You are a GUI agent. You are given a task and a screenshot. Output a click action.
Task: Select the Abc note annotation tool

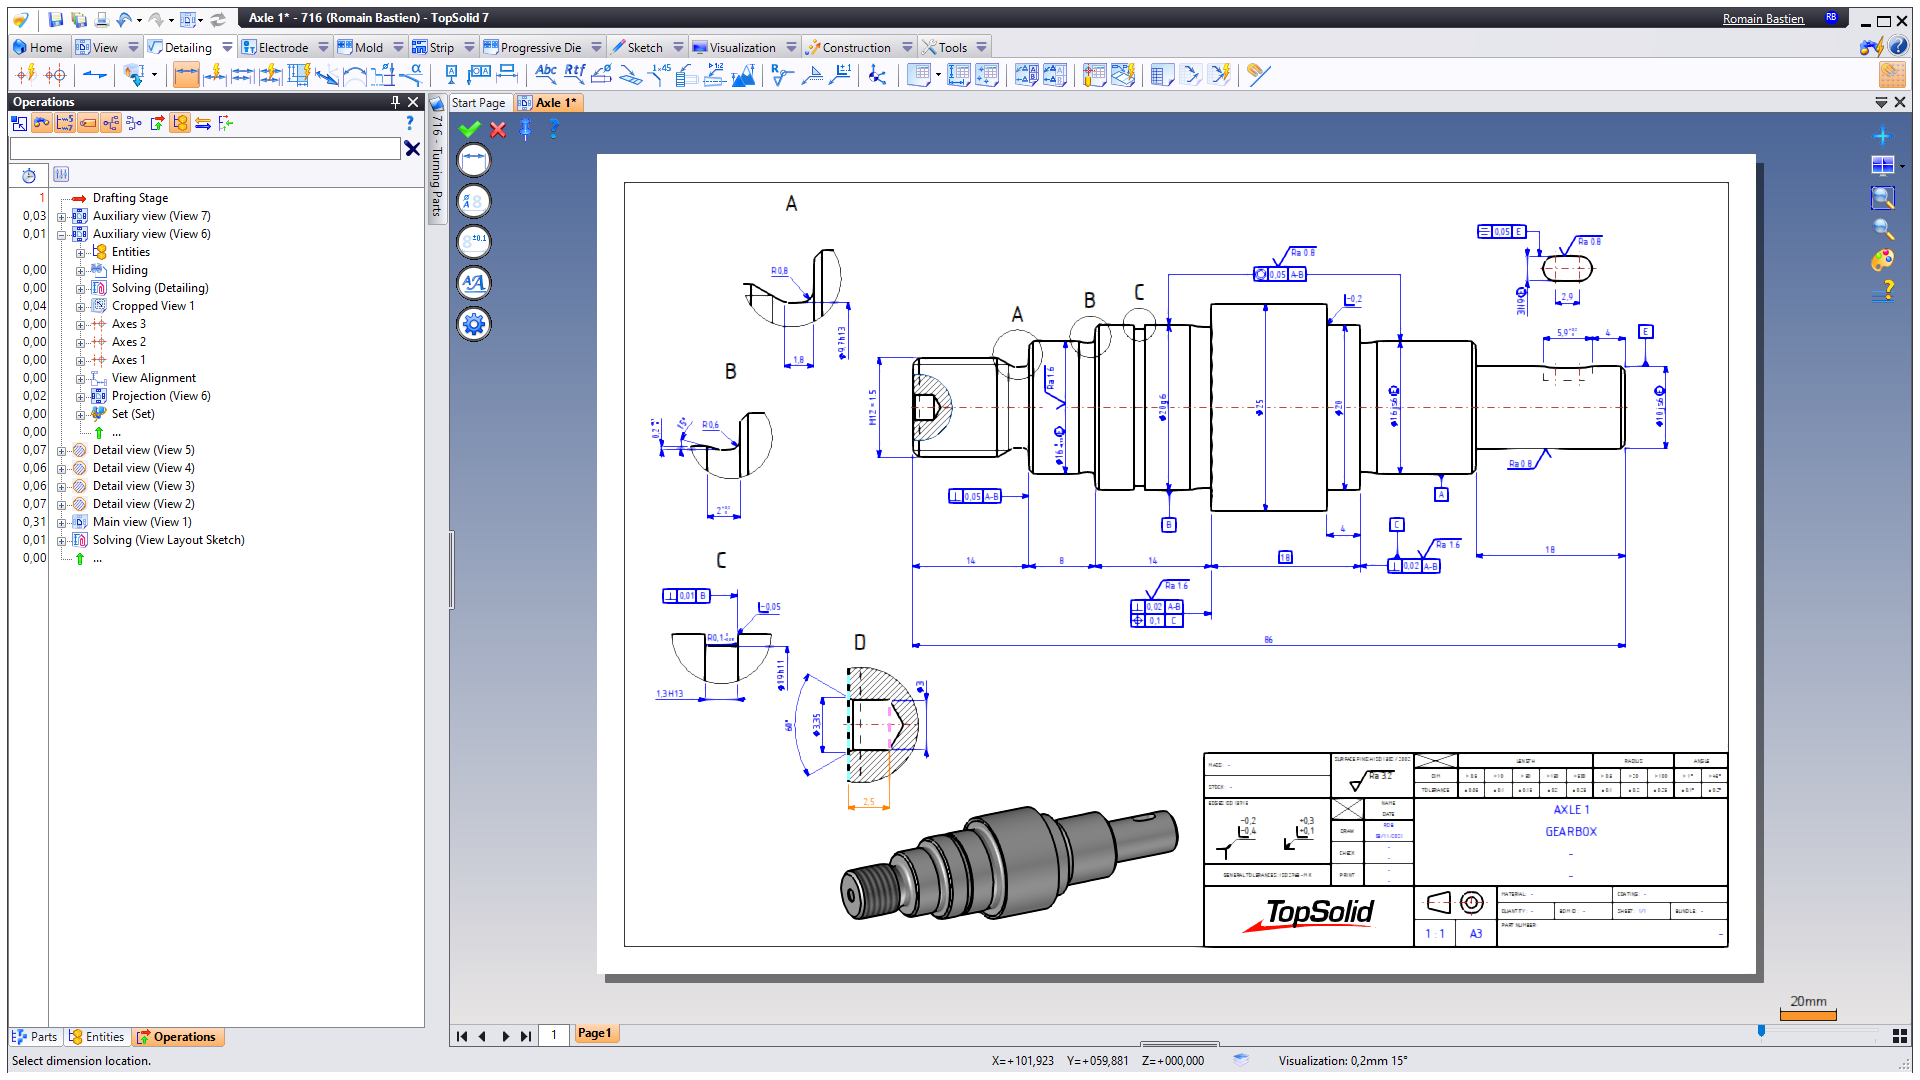546,74
